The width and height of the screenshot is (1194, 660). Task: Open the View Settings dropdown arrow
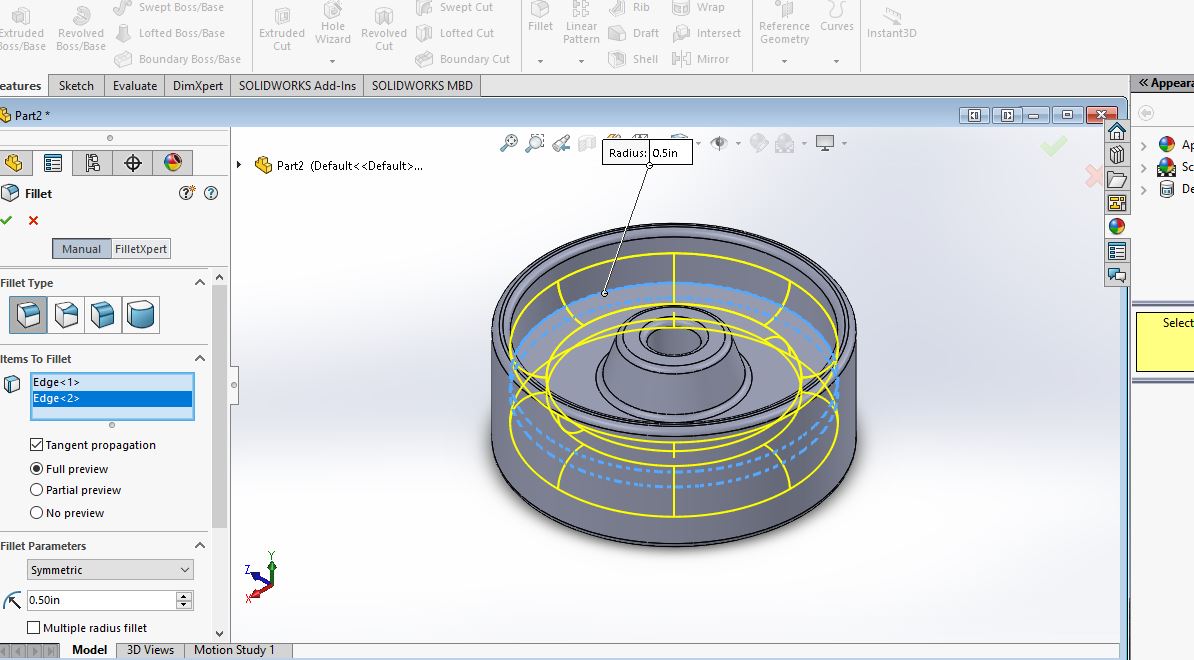coord(844,143)
